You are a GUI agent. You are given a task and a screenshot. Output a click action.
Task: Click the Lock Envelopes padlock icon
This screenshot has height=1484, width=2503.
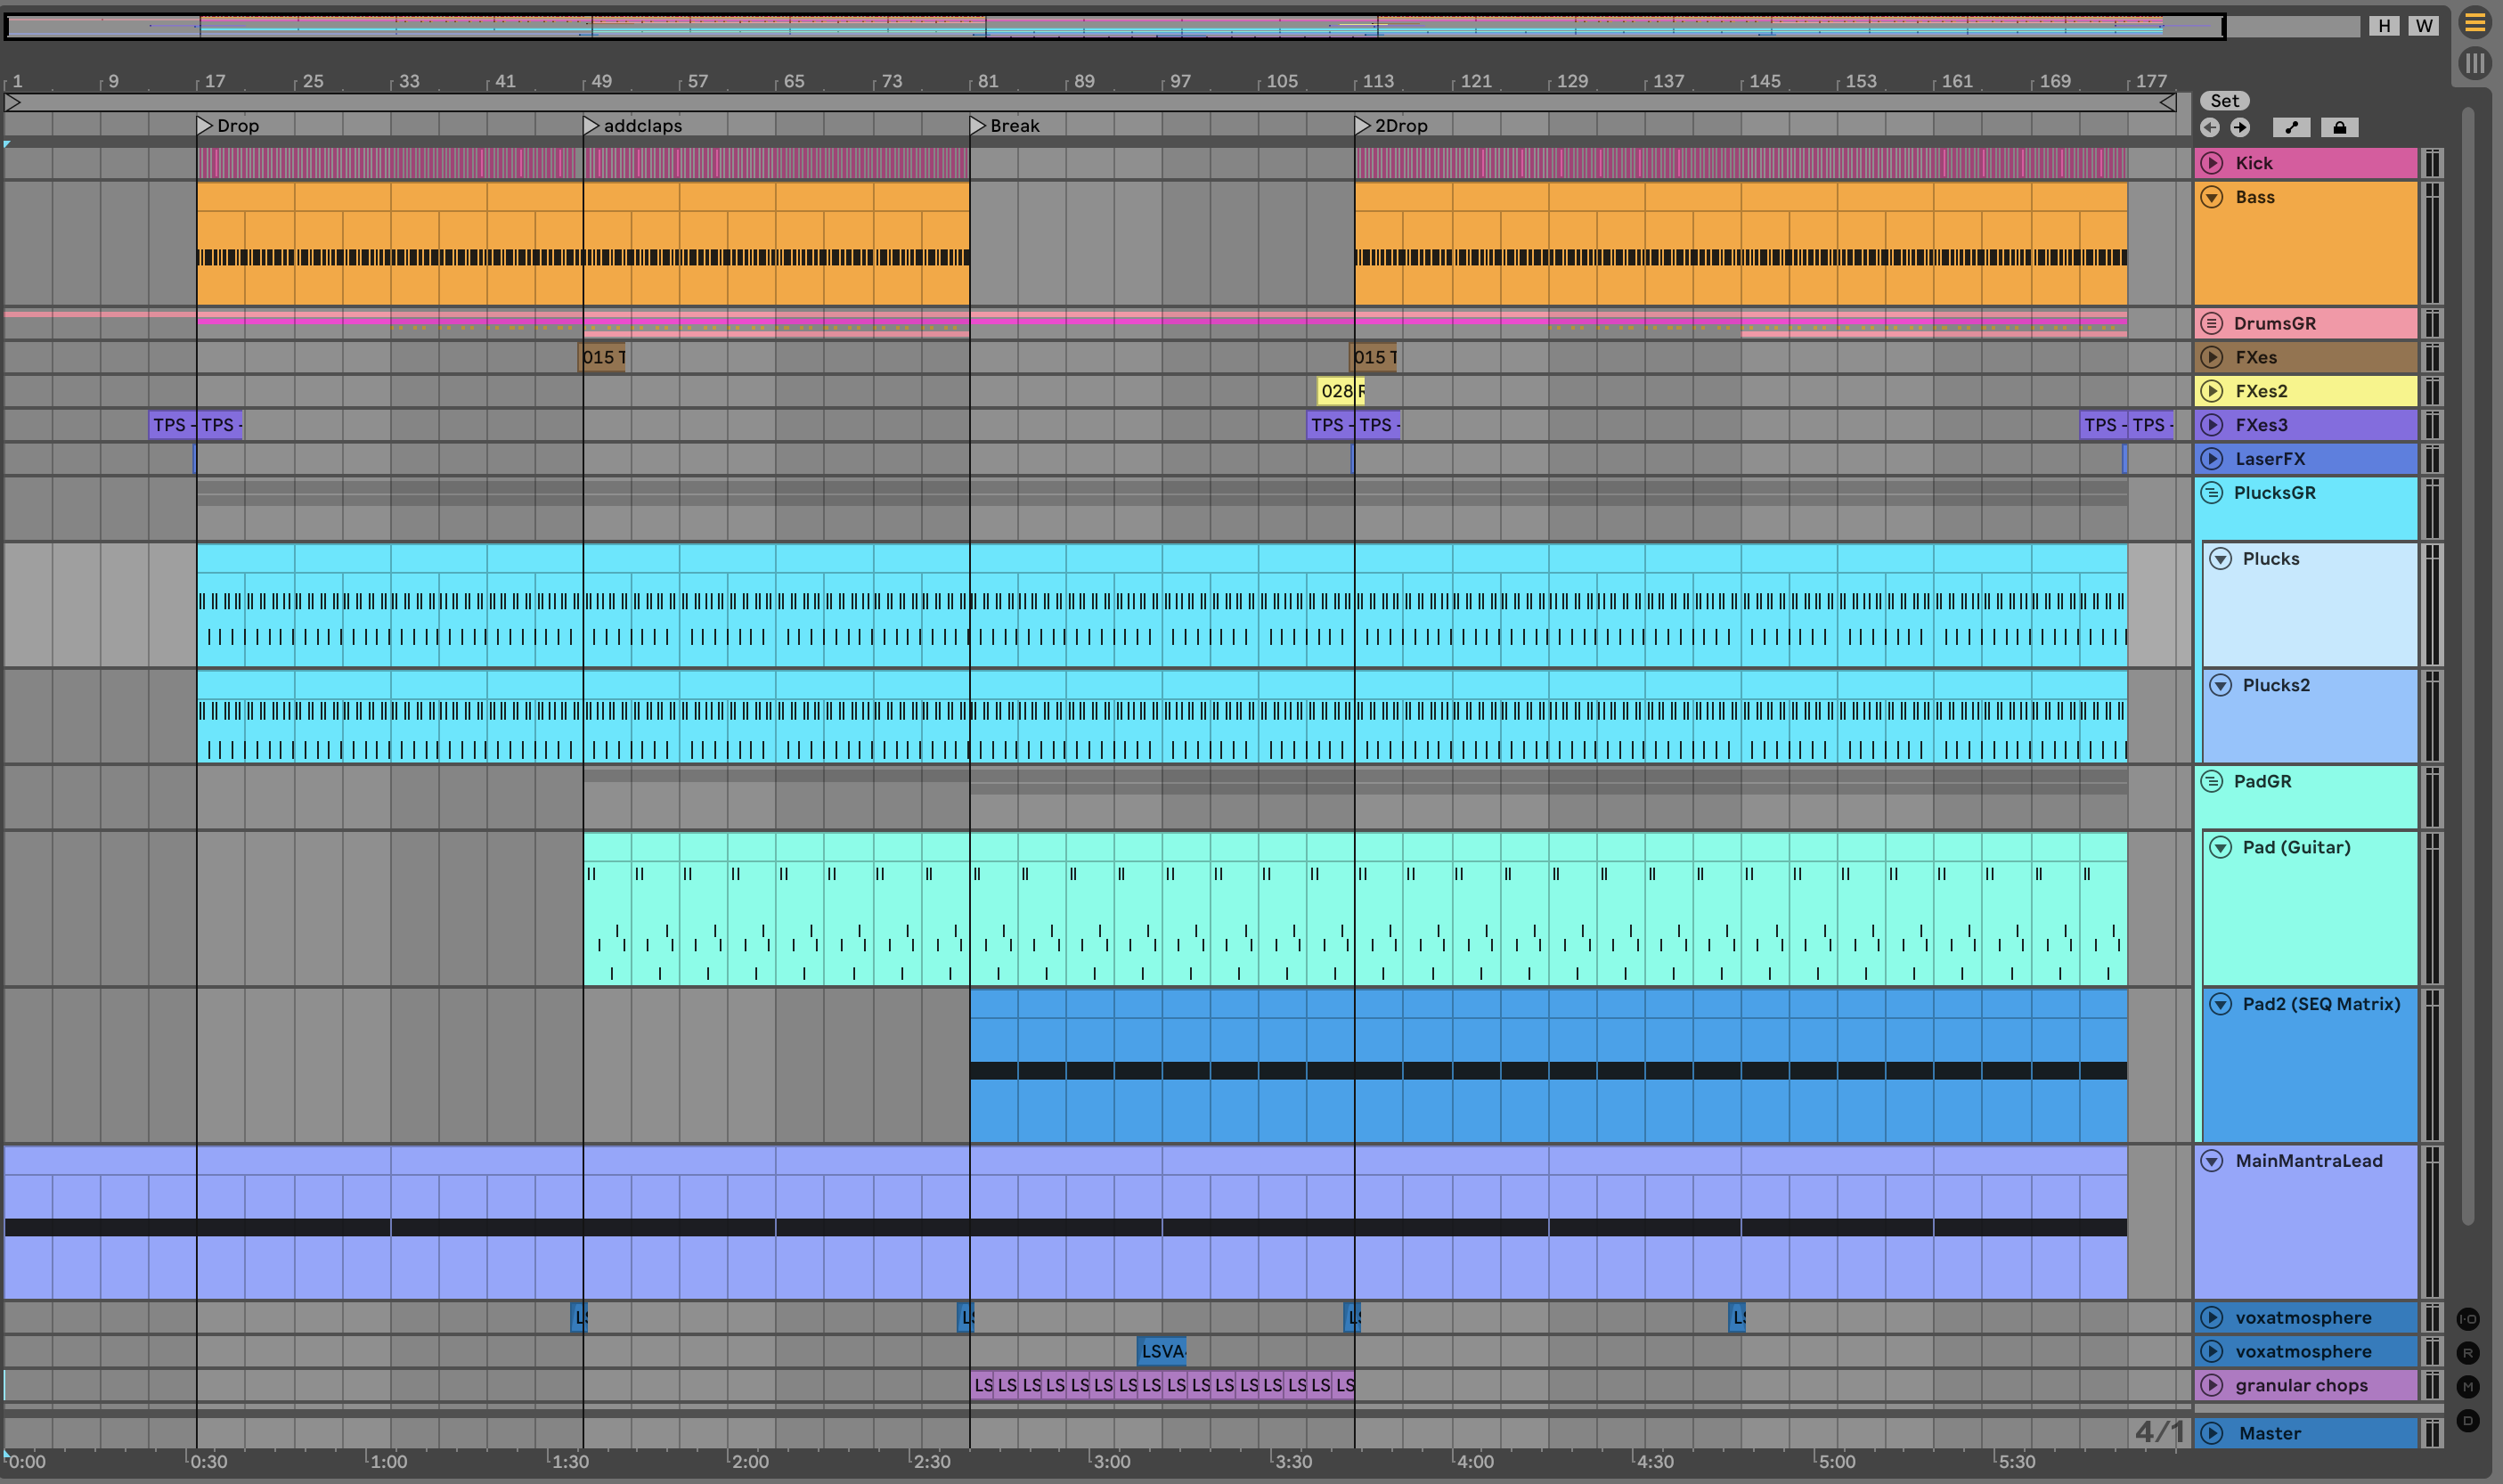2339,127
